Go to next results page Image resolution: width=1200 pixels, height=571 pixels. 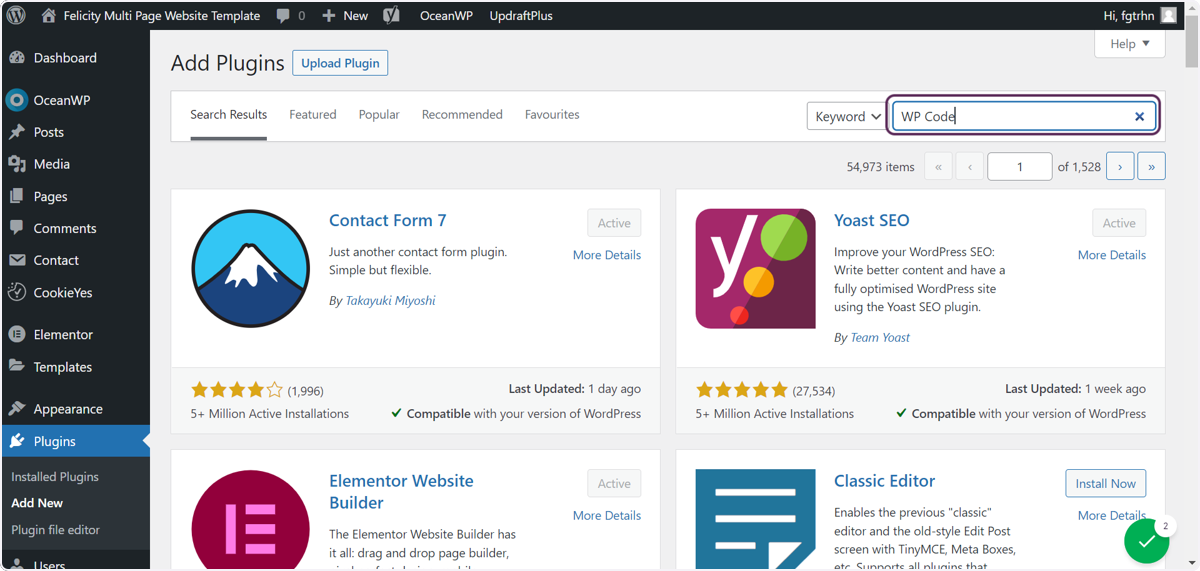click(1120, 167)
